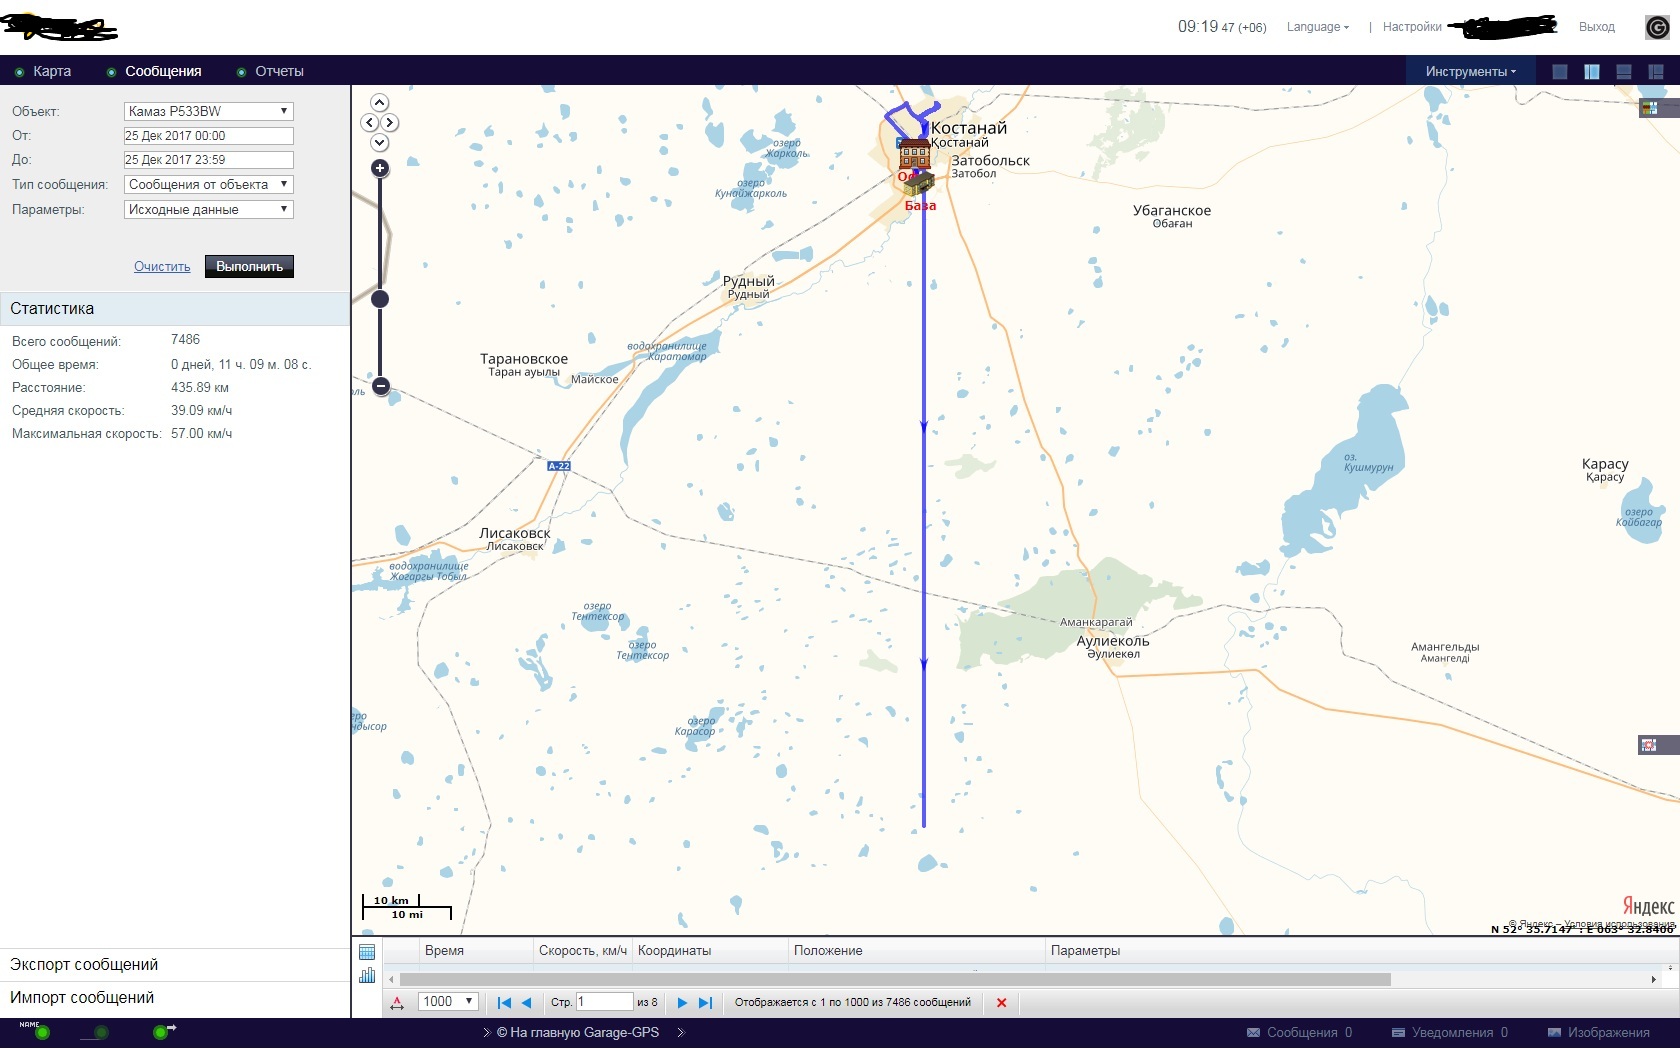Click the column auto-width icon

point(398,1002)
